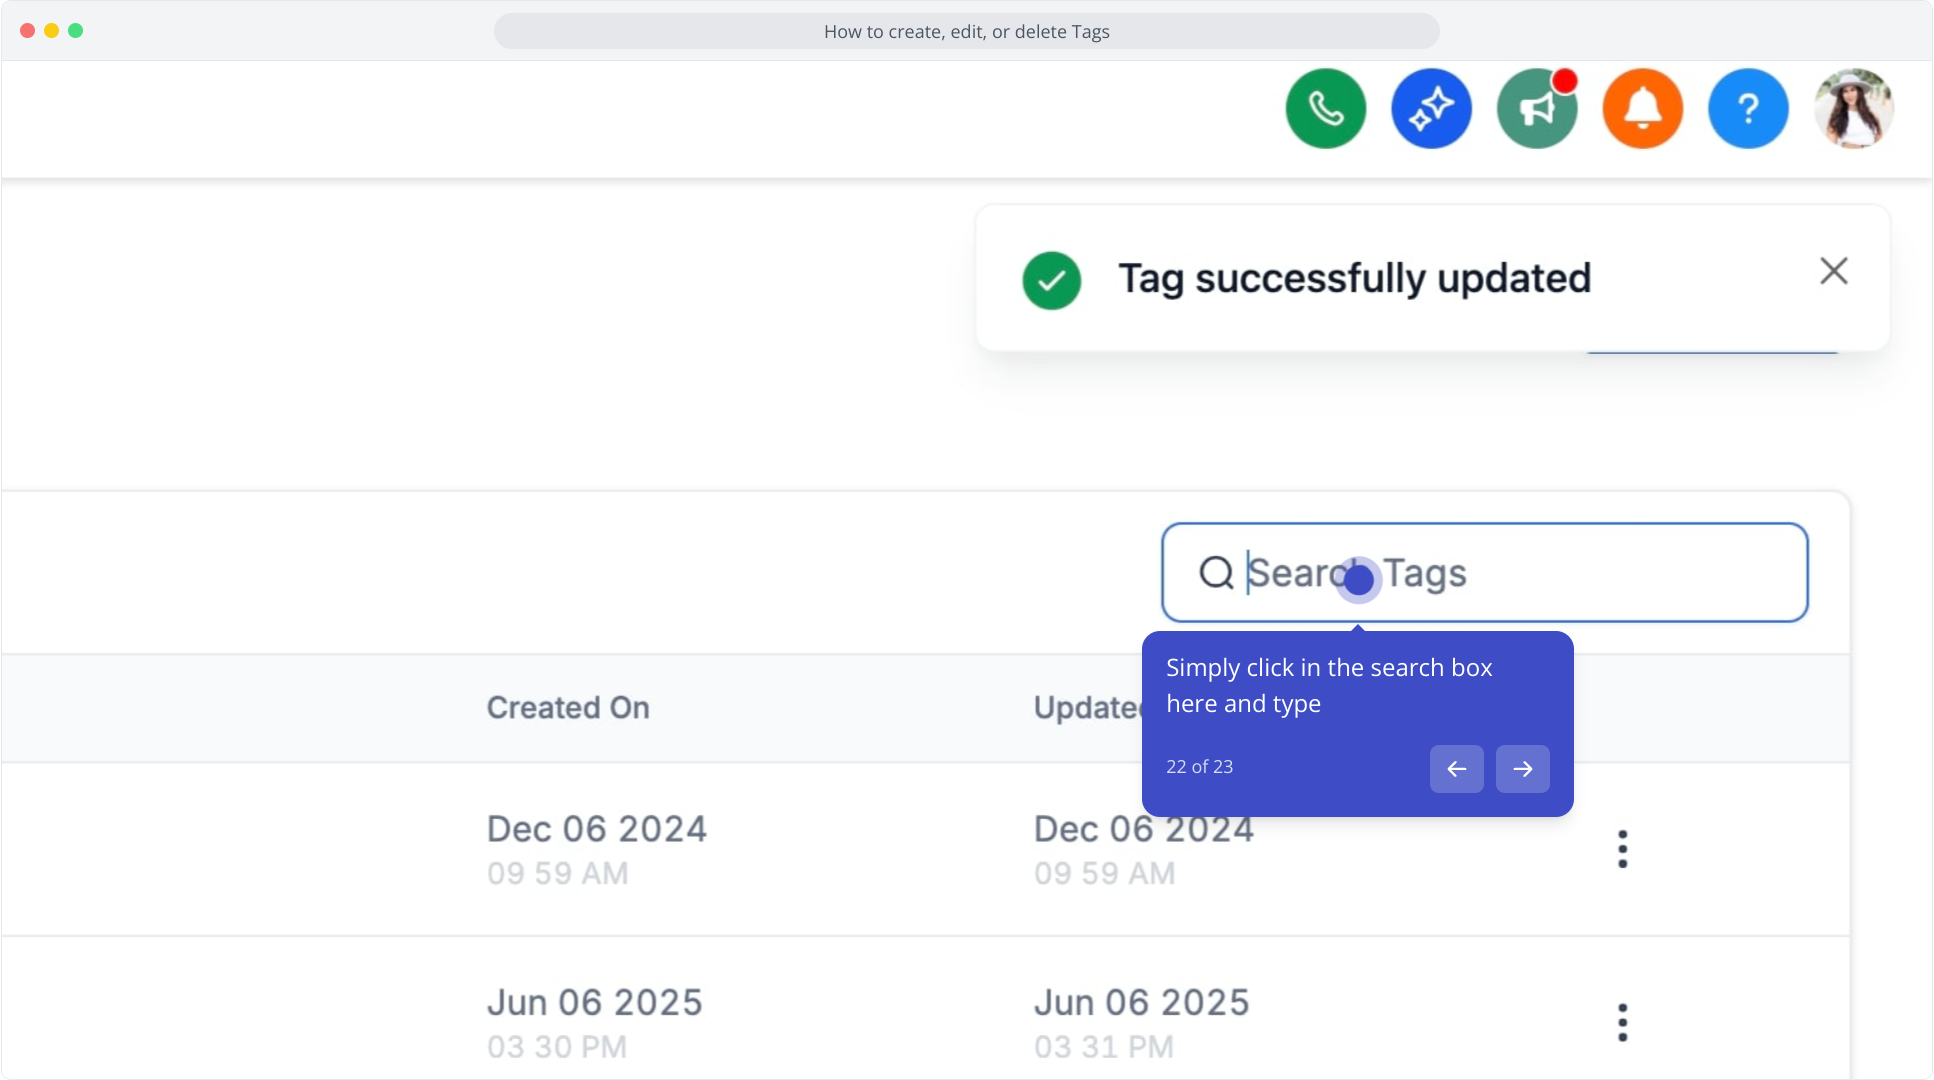
Task: Focus the Search Tags input field
Action: pyautogui.click(x=1484, y=573)
